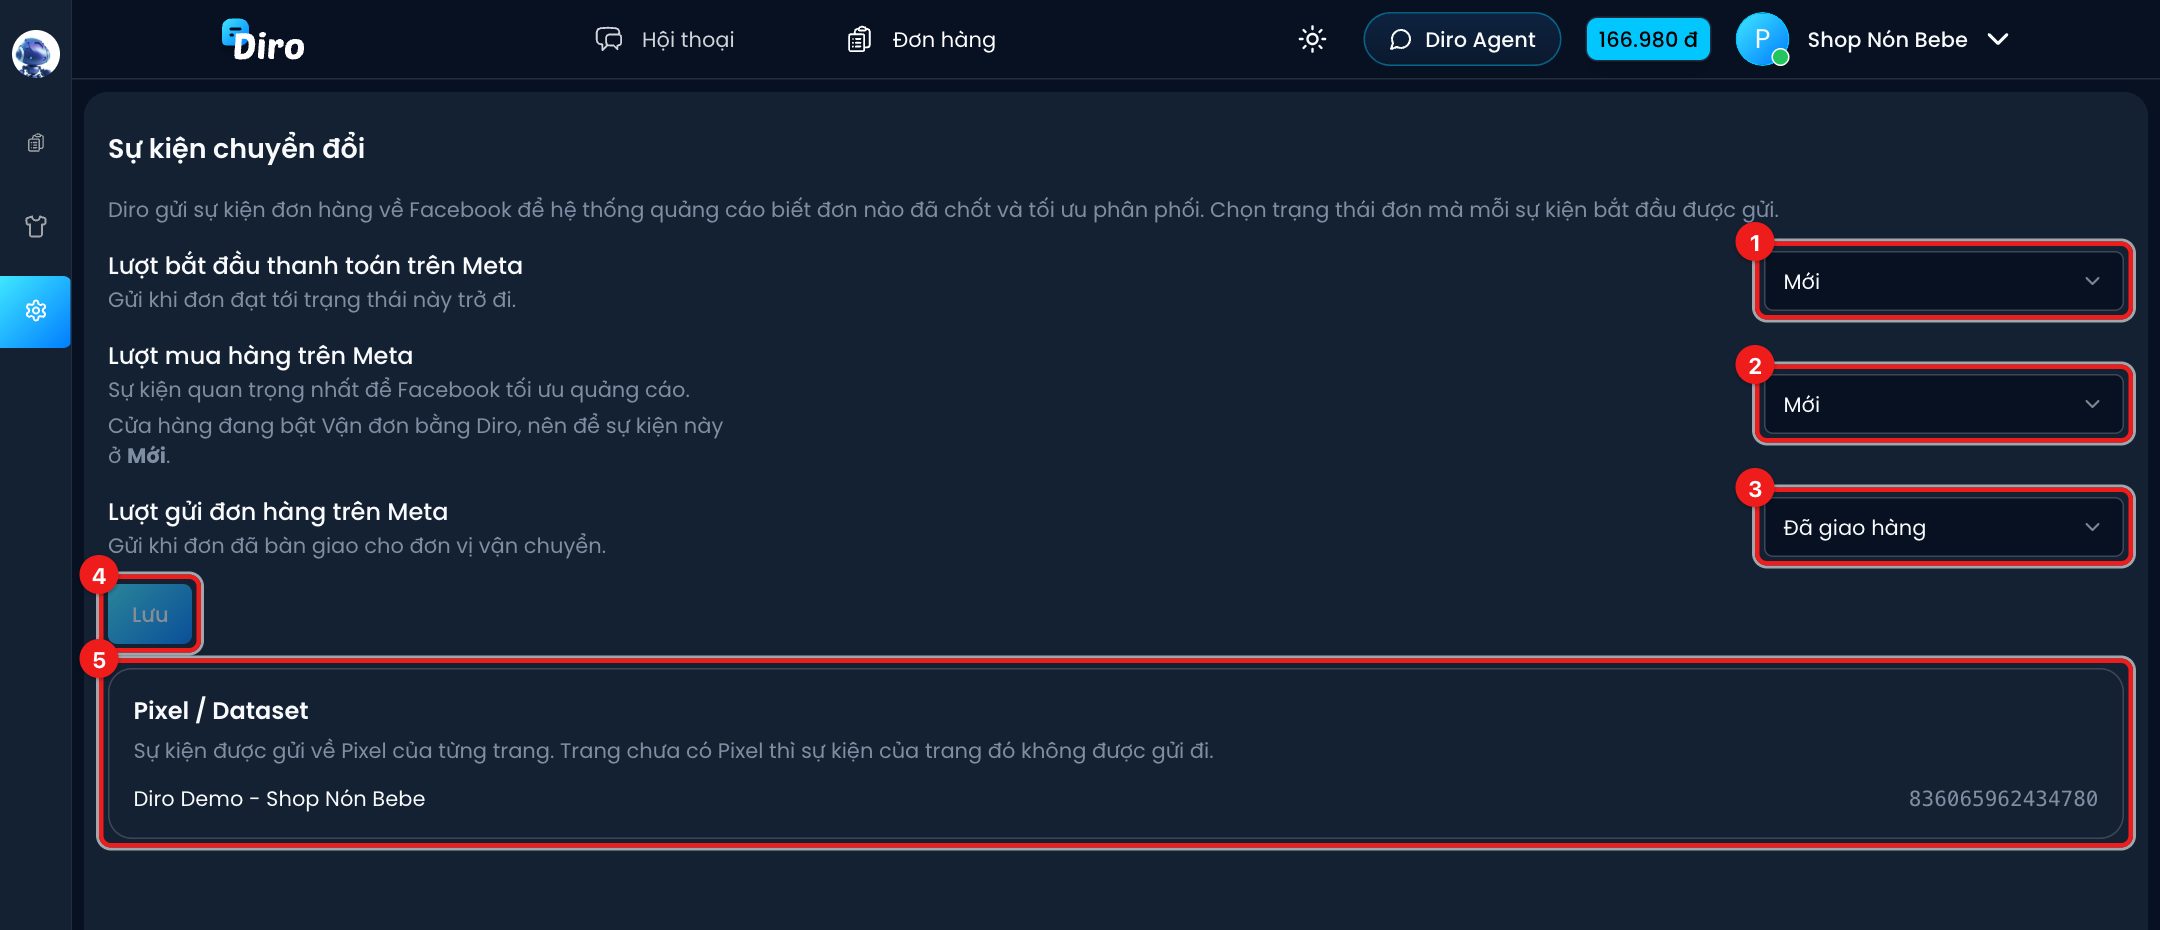
Task: Click the 166.980 đ balance badge
Action: click(1648, 39)
